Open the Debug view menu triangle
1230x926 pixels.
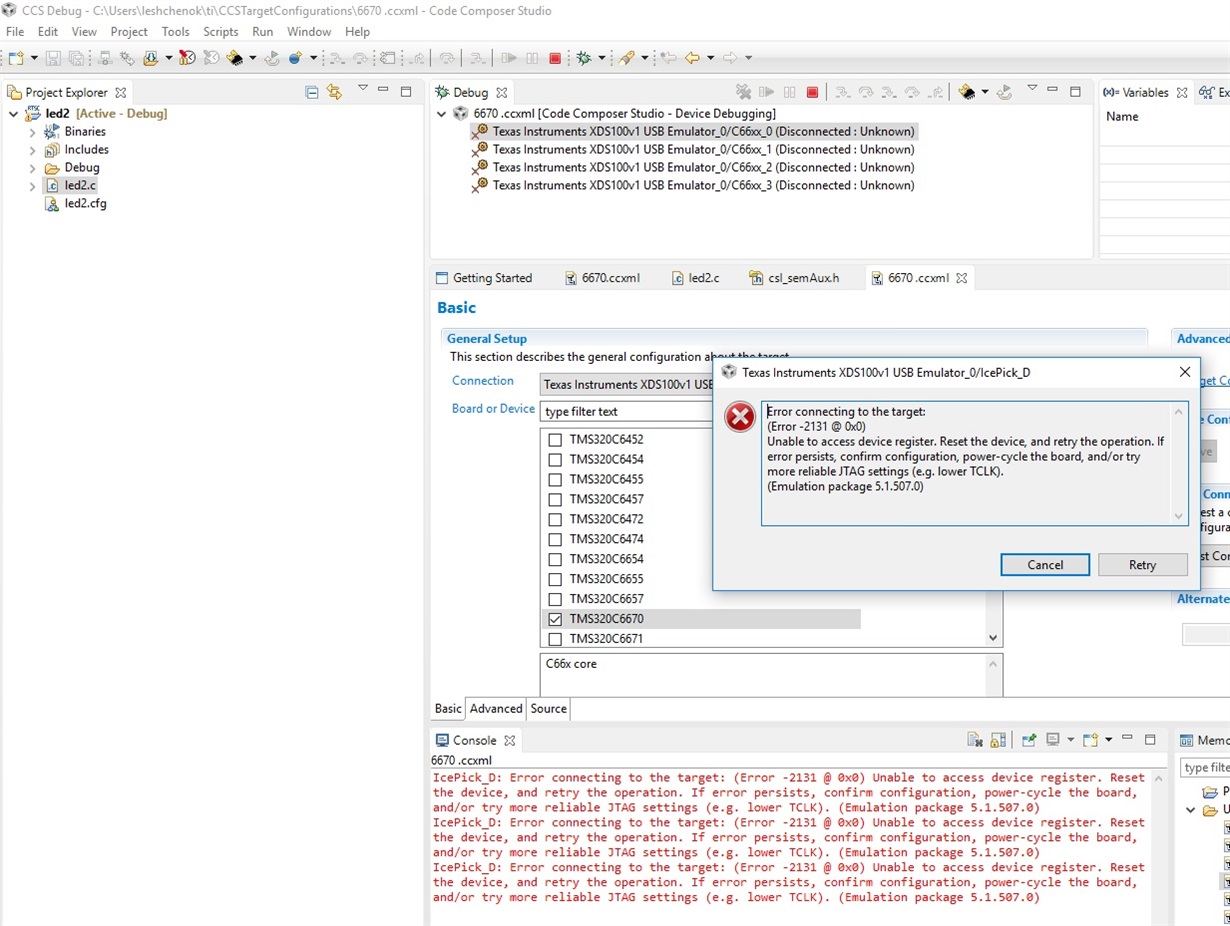click(1032, 88)
